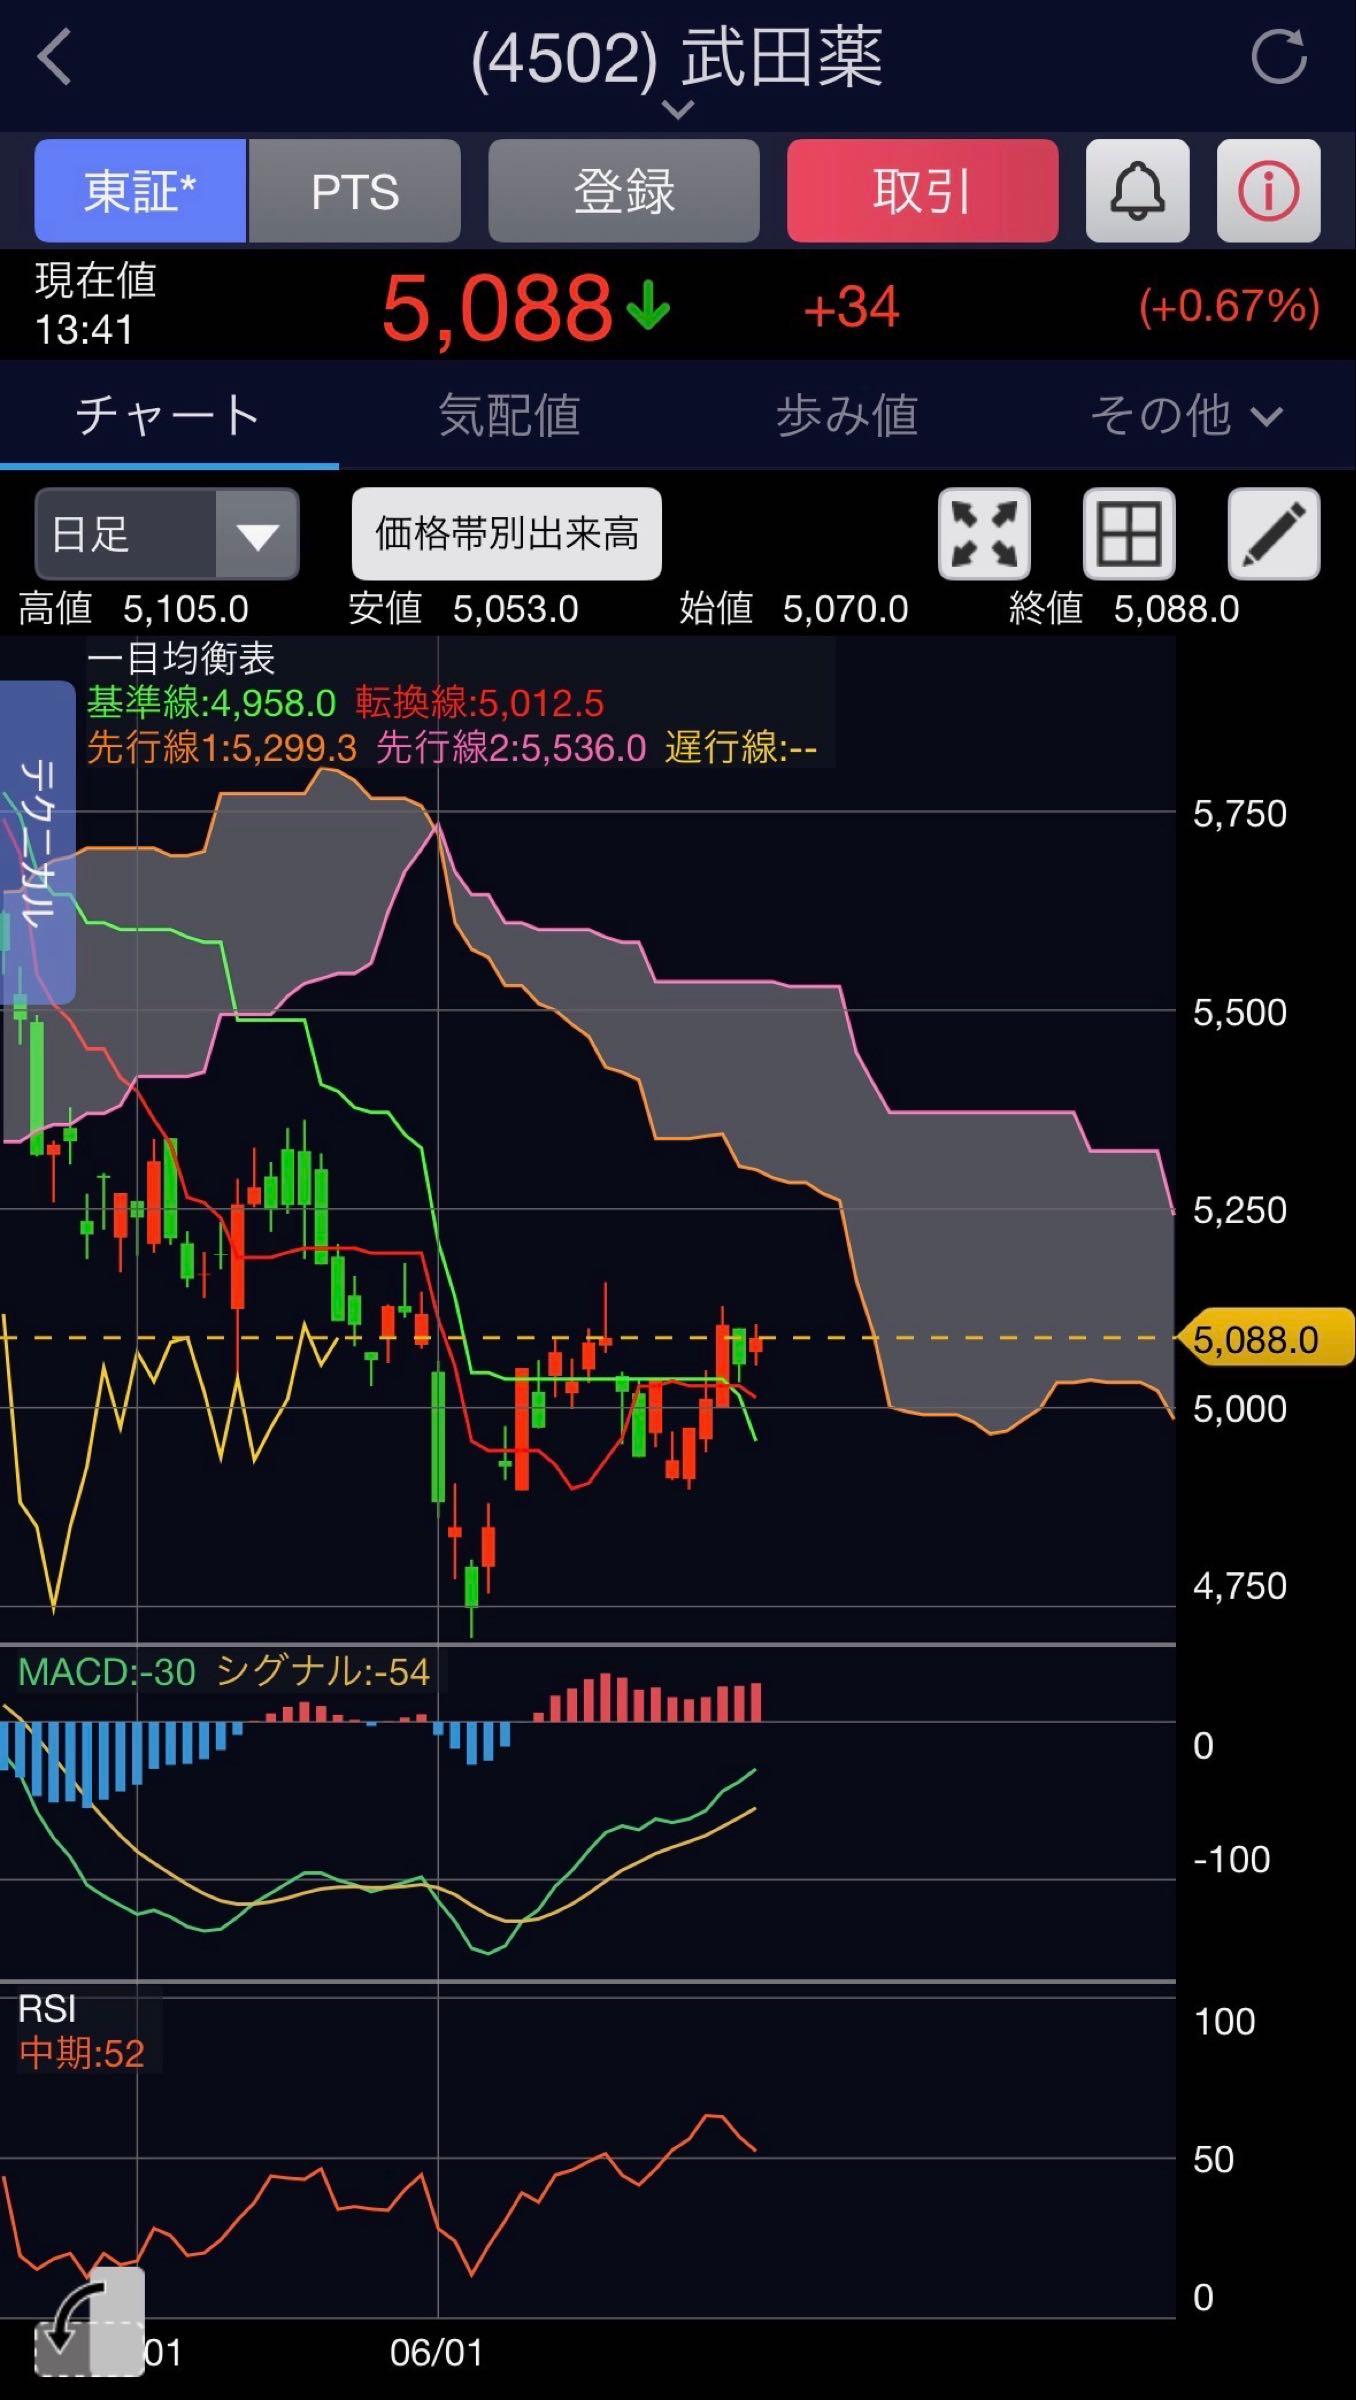Tap the 06/01 date marker

tap(437, 2353)
